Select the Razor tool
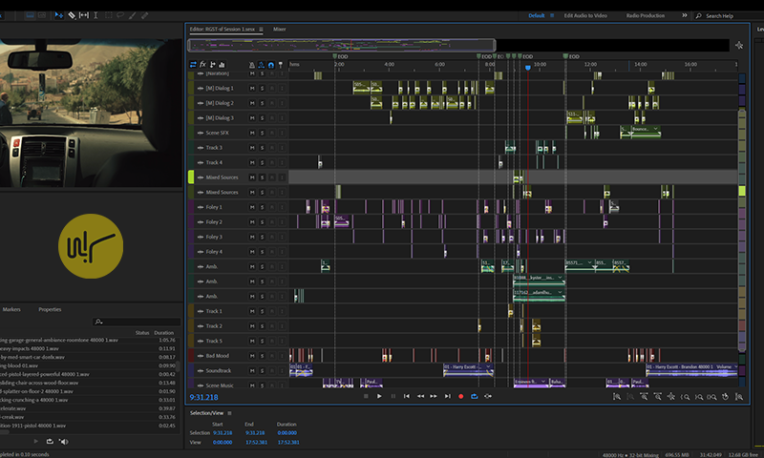 [72, 15]
